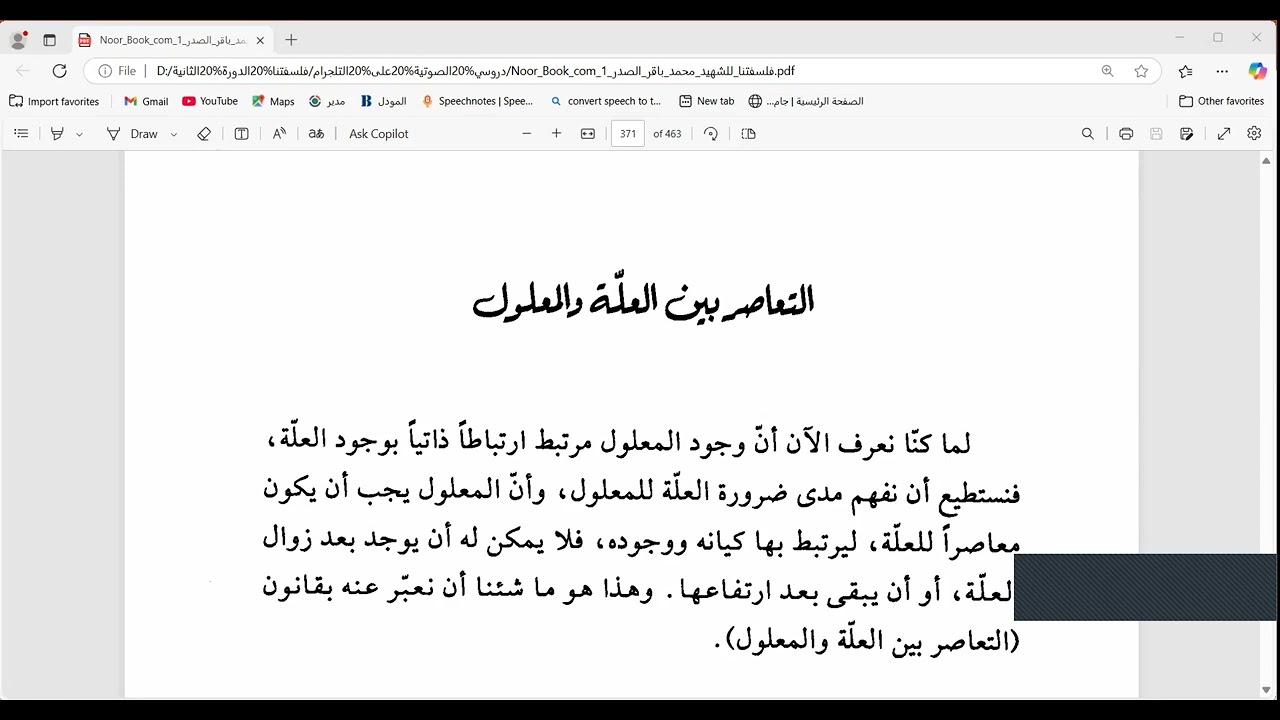Open Other favorites folder
The width and height of the screenshot is (1280, 720).
(x=1221, y=101)
